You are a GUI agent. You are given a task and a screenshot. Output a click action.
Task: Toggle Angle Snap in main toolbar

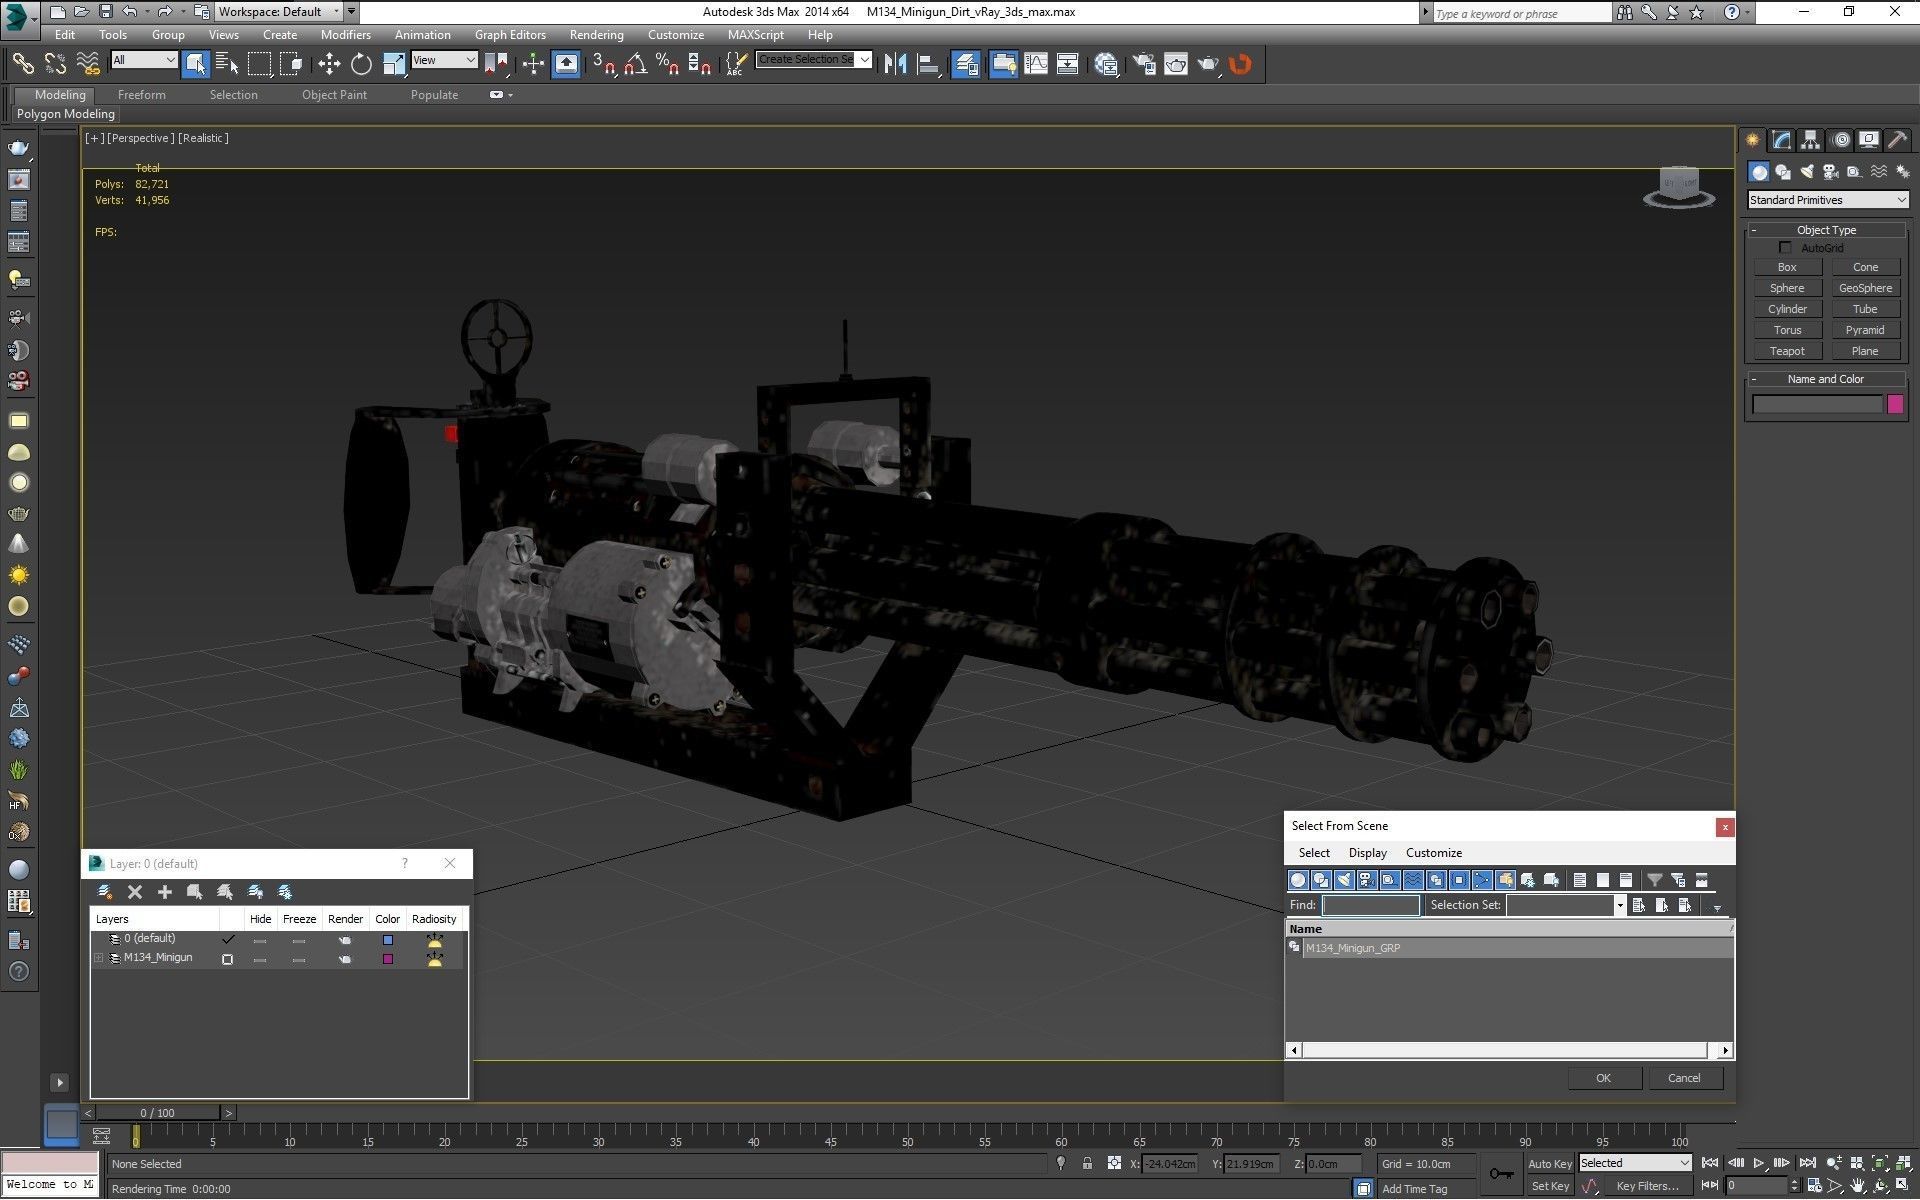[635, 64]
